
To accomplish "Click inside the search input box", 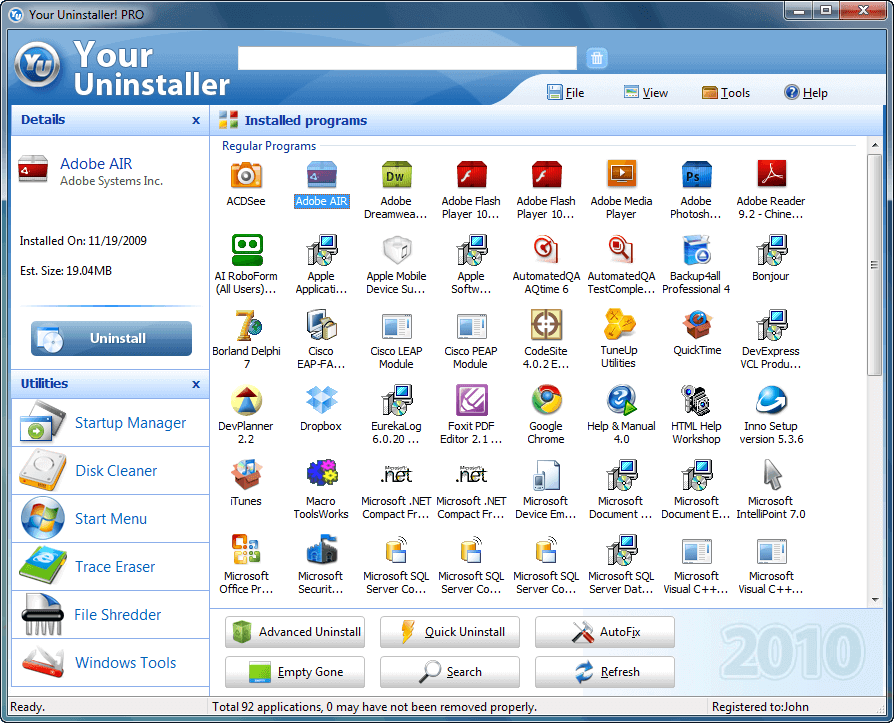I will pyautogui.click(x=410, y=58).
